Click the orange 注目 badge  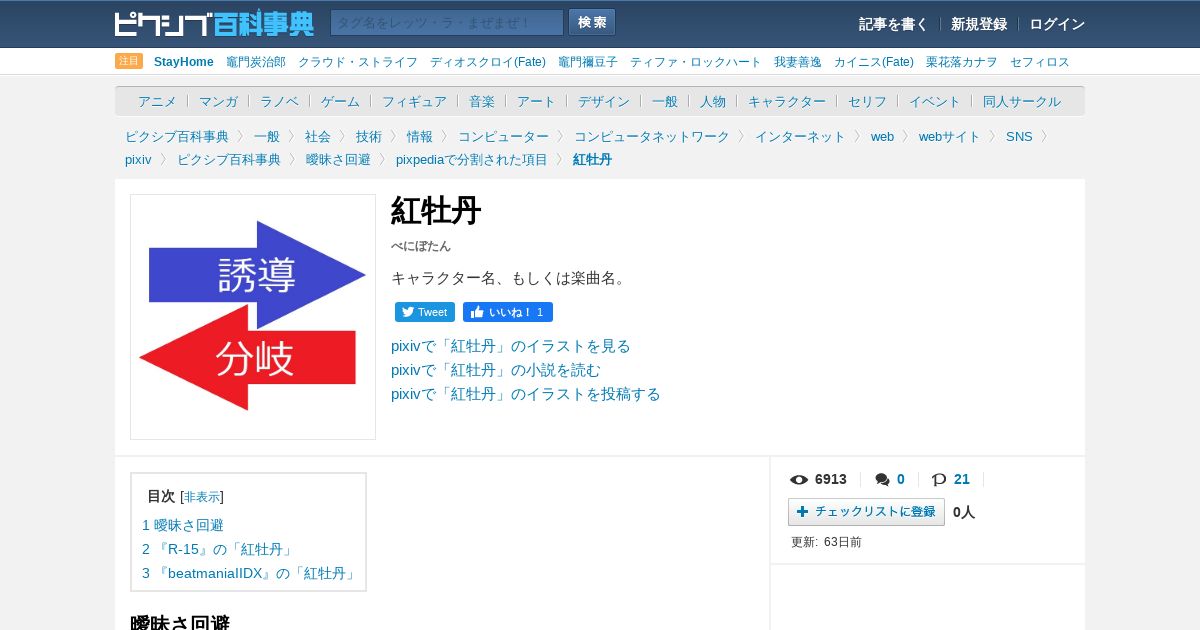point(129,61)
